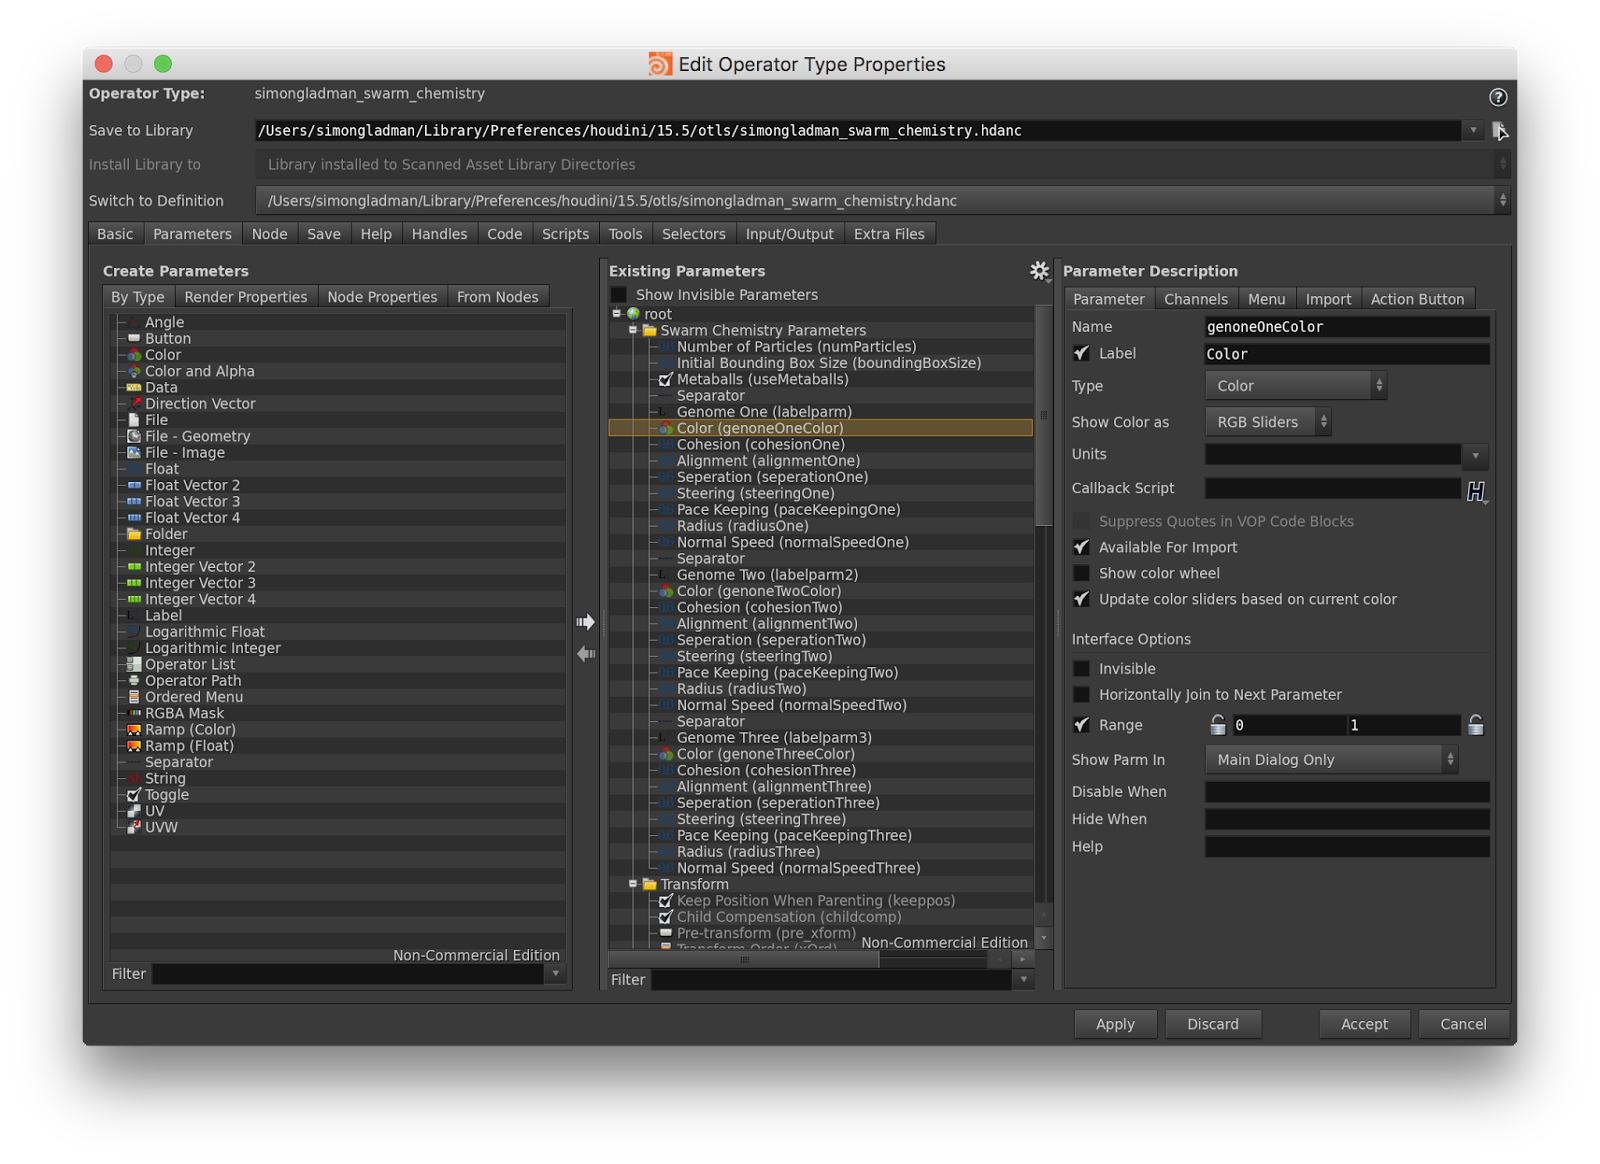Select the Toggle parameter type icon
Image resolution: width=1600 pixels, height=1164 pixels.
pyautogui.click(x=134, y=795)
